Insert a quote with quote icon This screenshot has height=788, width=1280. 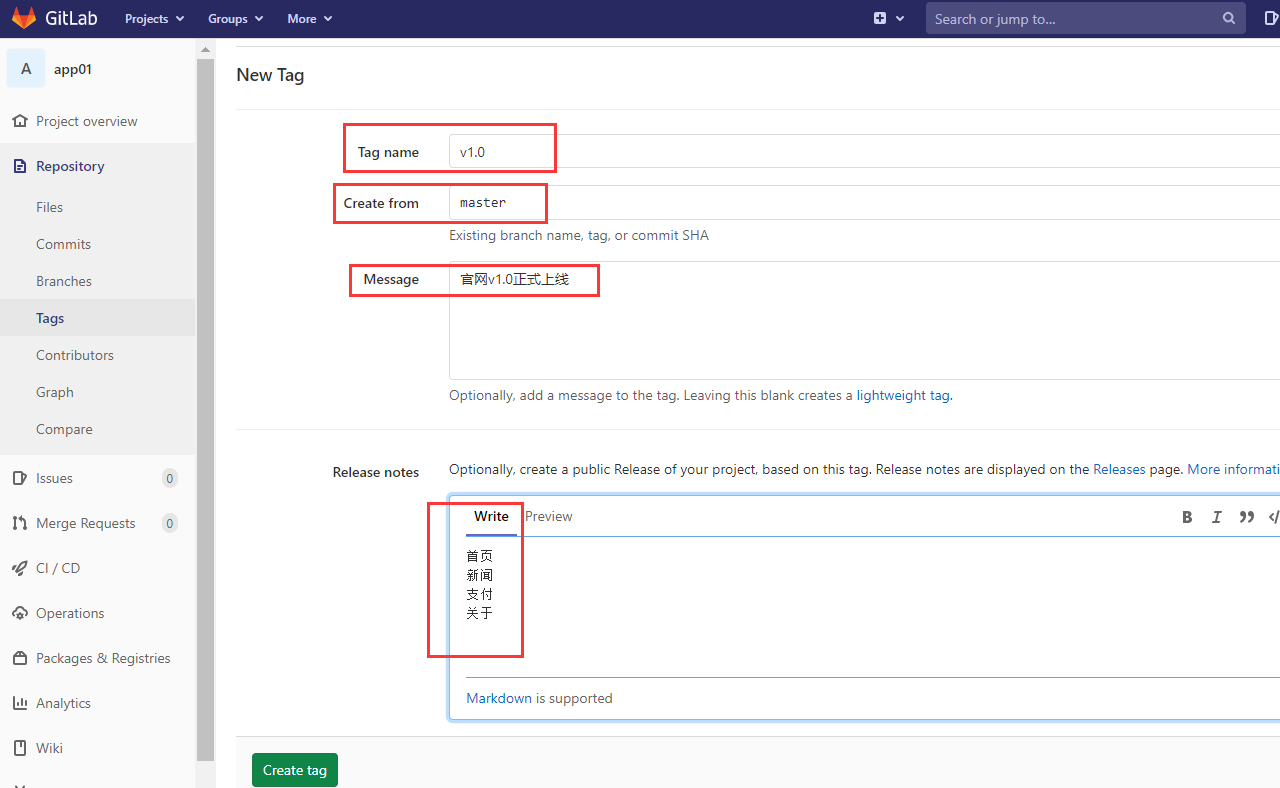pyautogui.click(x=1247, y=517)
